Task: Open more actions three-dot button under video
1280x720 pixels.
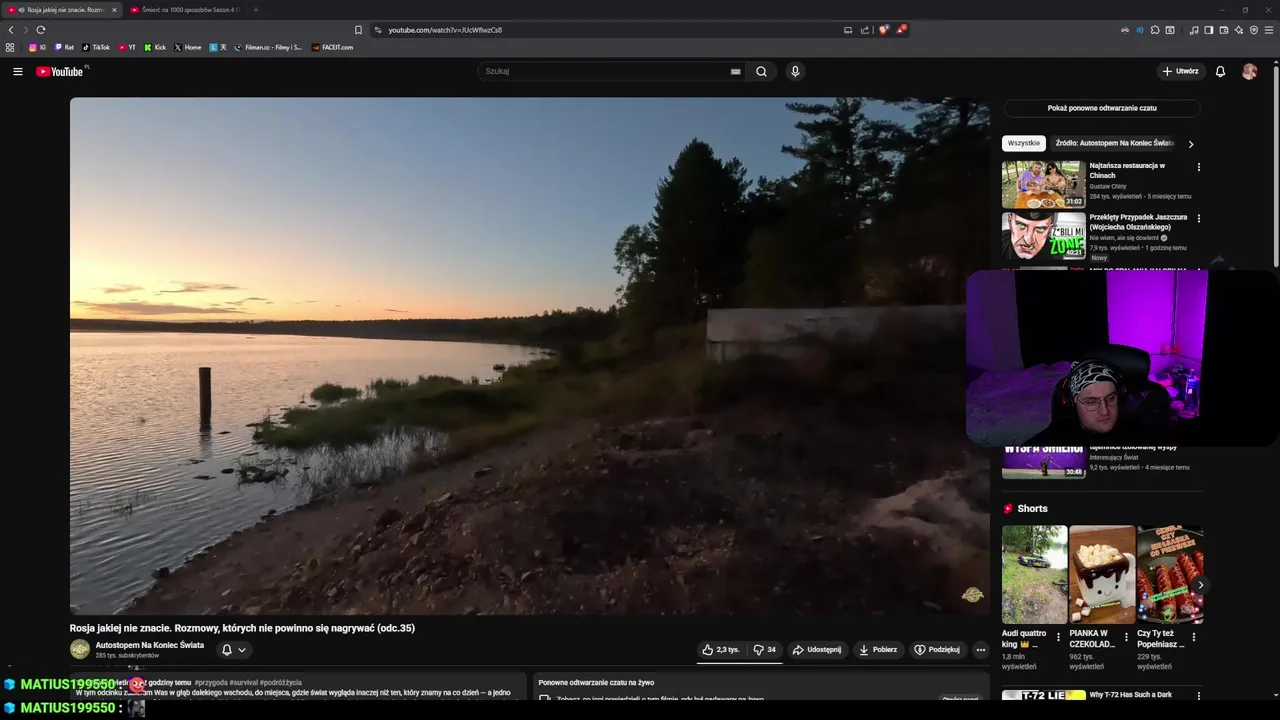Action: [980, 650]
